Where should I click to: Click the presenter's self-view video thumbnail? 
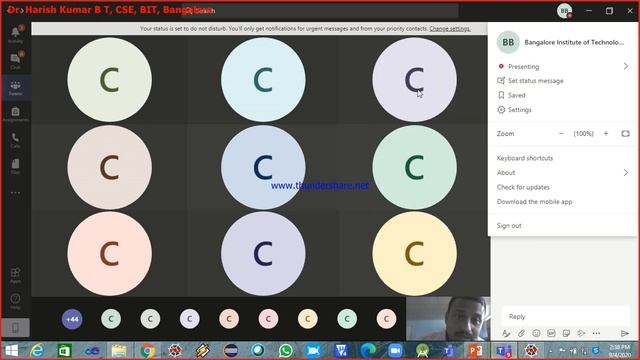[x=448, y=318]
